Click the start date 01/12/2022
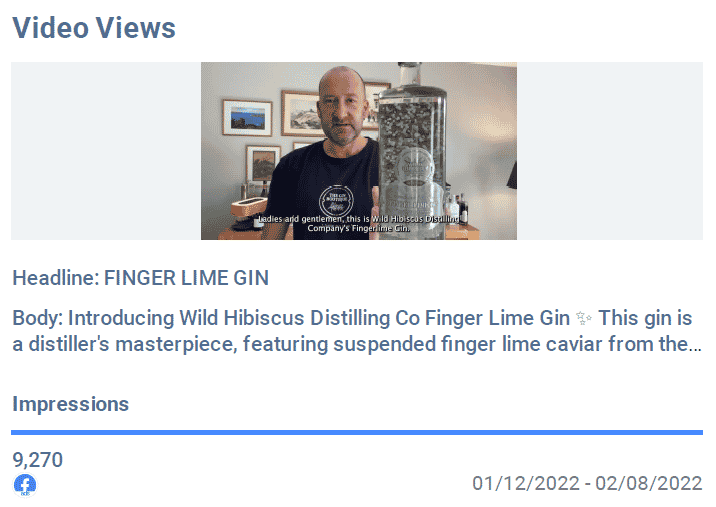Viewport: 716px width, 507px height. (526, 483)
